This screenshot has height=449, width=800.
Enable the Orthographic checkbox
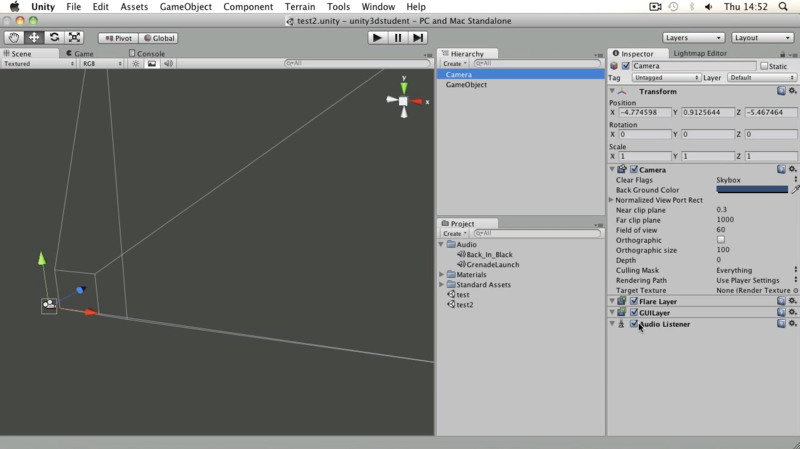(721, 240)
